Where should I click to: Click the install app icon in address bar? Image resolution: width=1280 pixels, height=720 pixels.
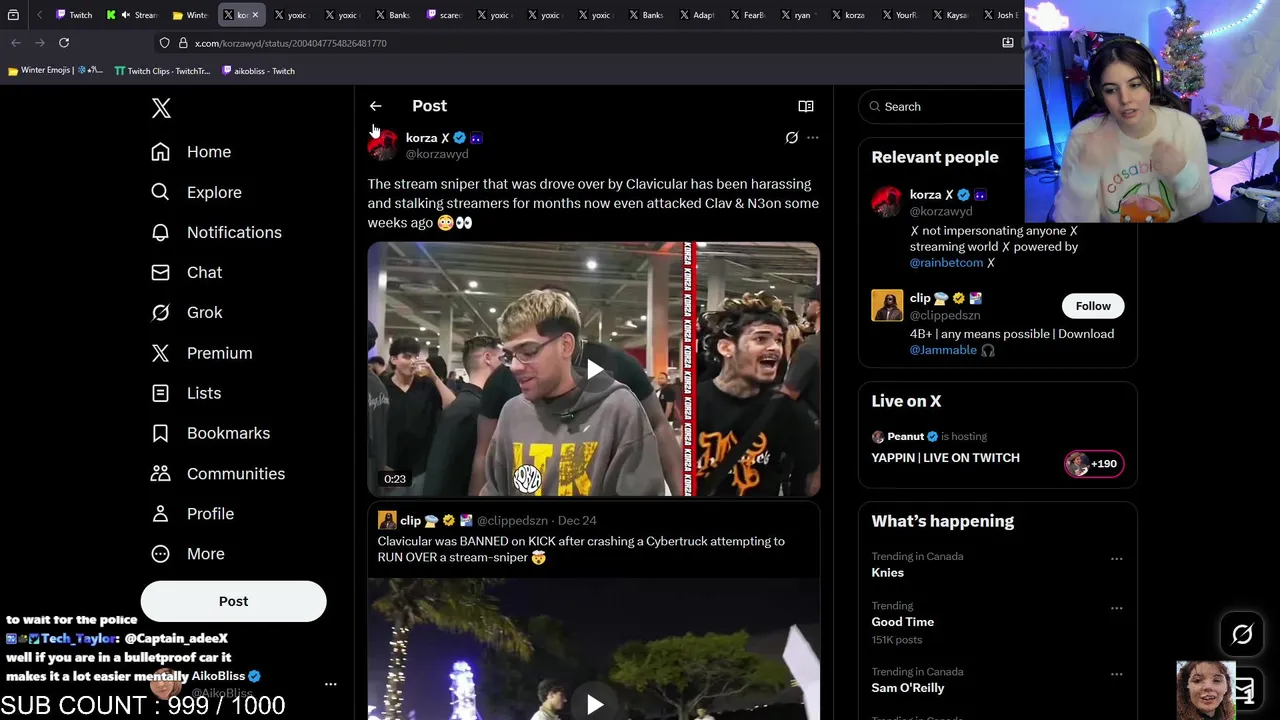pyautogui.click(x=1008, y=43)
